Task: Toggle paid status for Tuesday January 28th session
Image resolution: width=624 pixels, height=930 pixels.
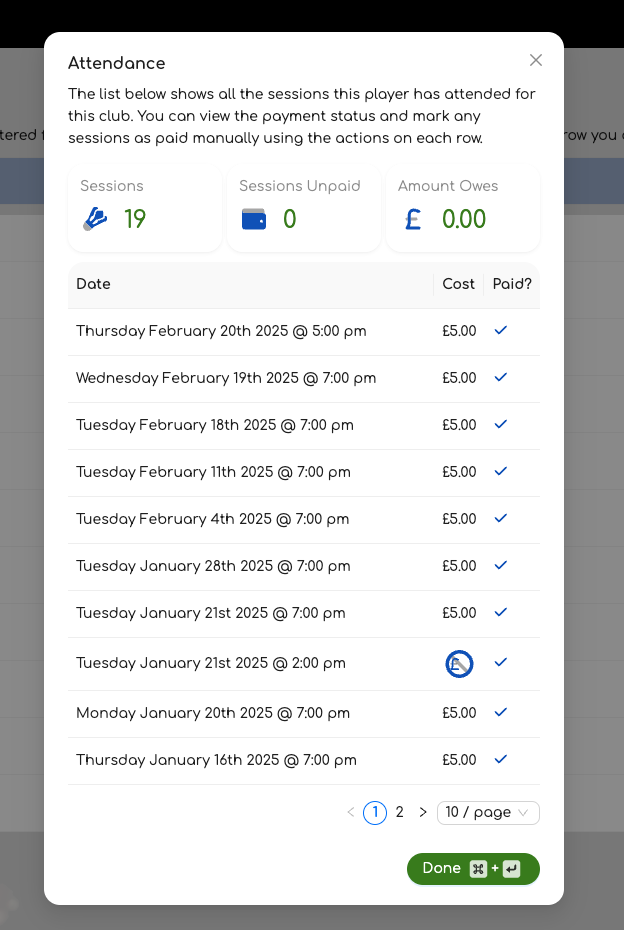Action: (501, 565)
